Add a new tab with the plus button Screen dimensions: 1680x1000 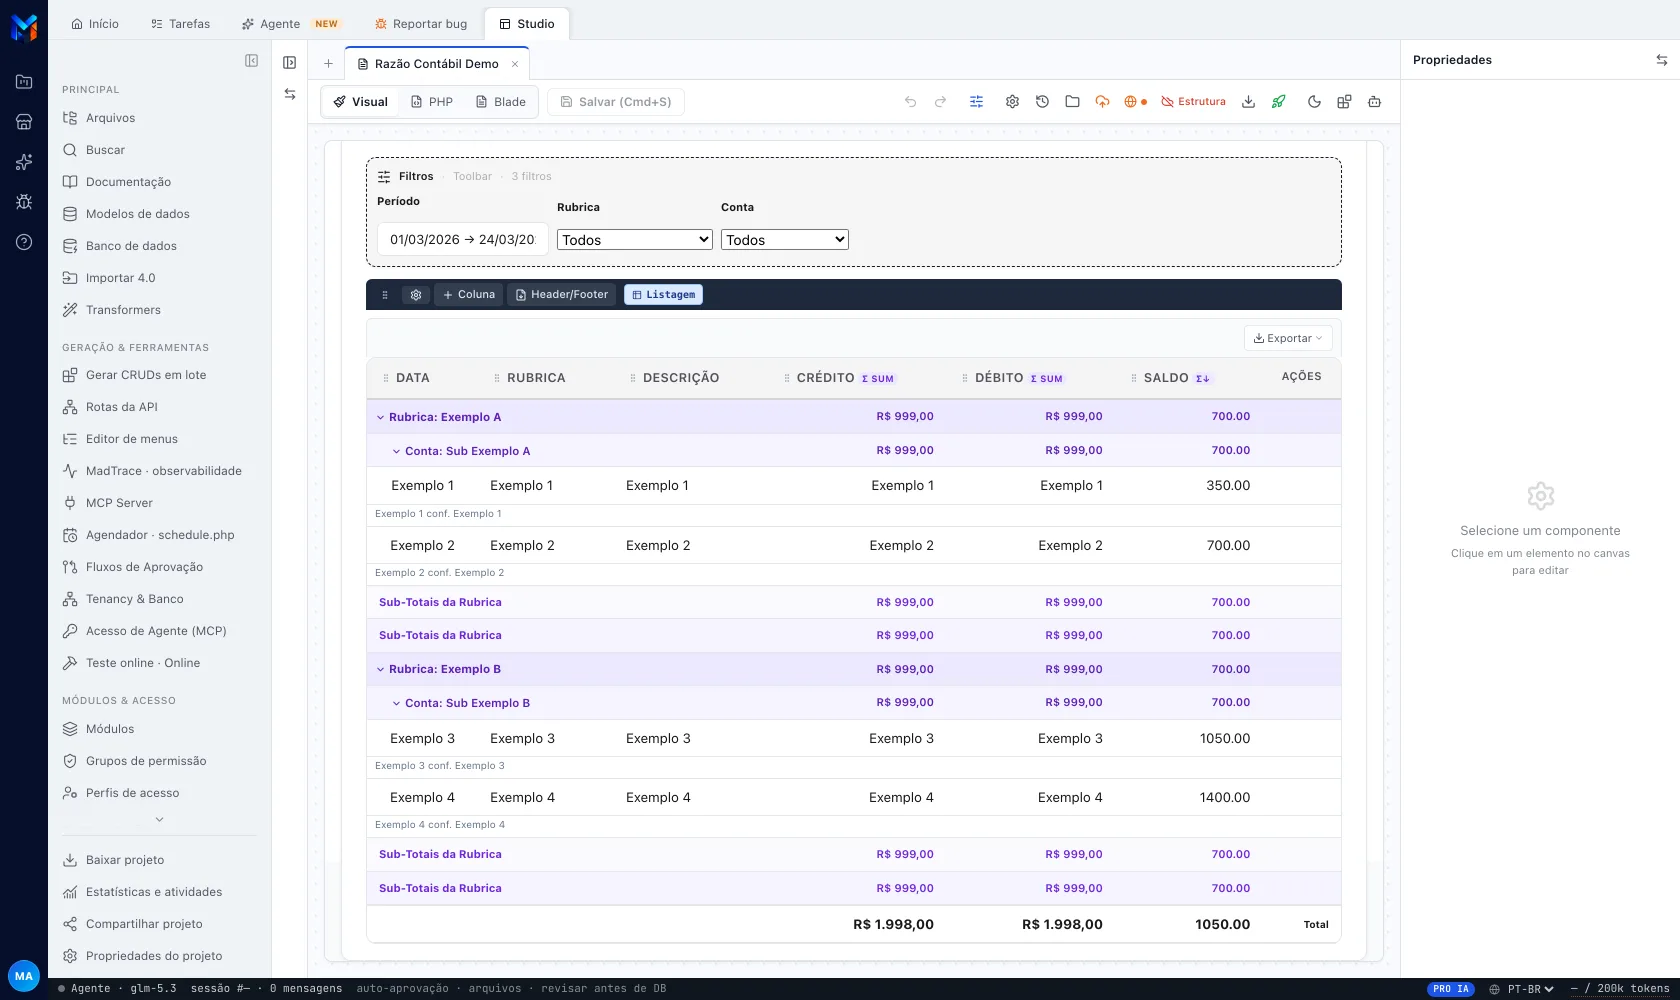click(328, 64)
